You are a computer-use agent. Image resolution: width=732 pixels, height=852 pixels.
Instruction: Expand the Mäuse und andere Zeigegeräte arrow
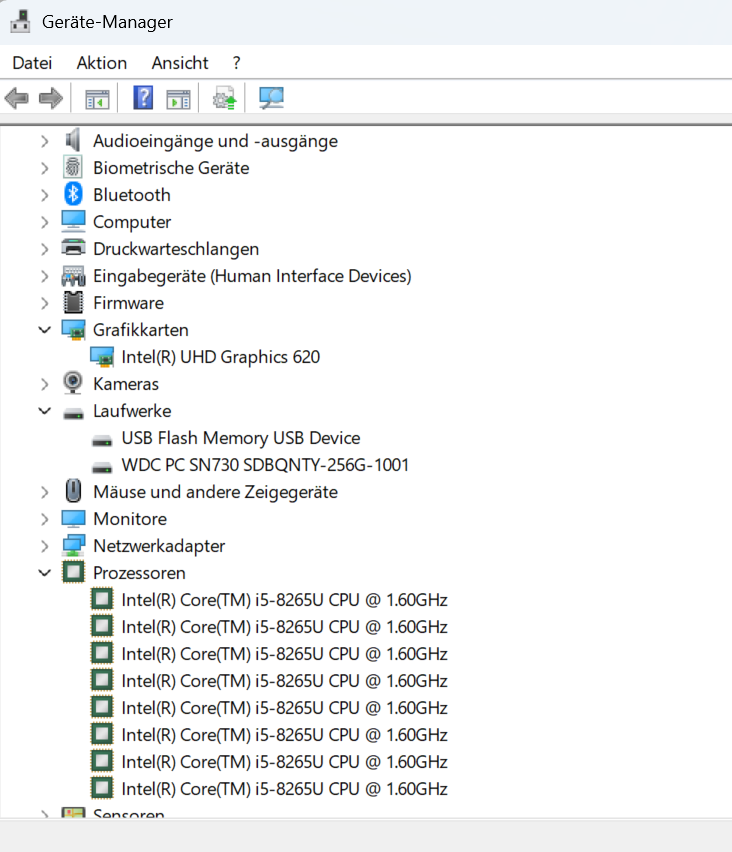[45, 492]
